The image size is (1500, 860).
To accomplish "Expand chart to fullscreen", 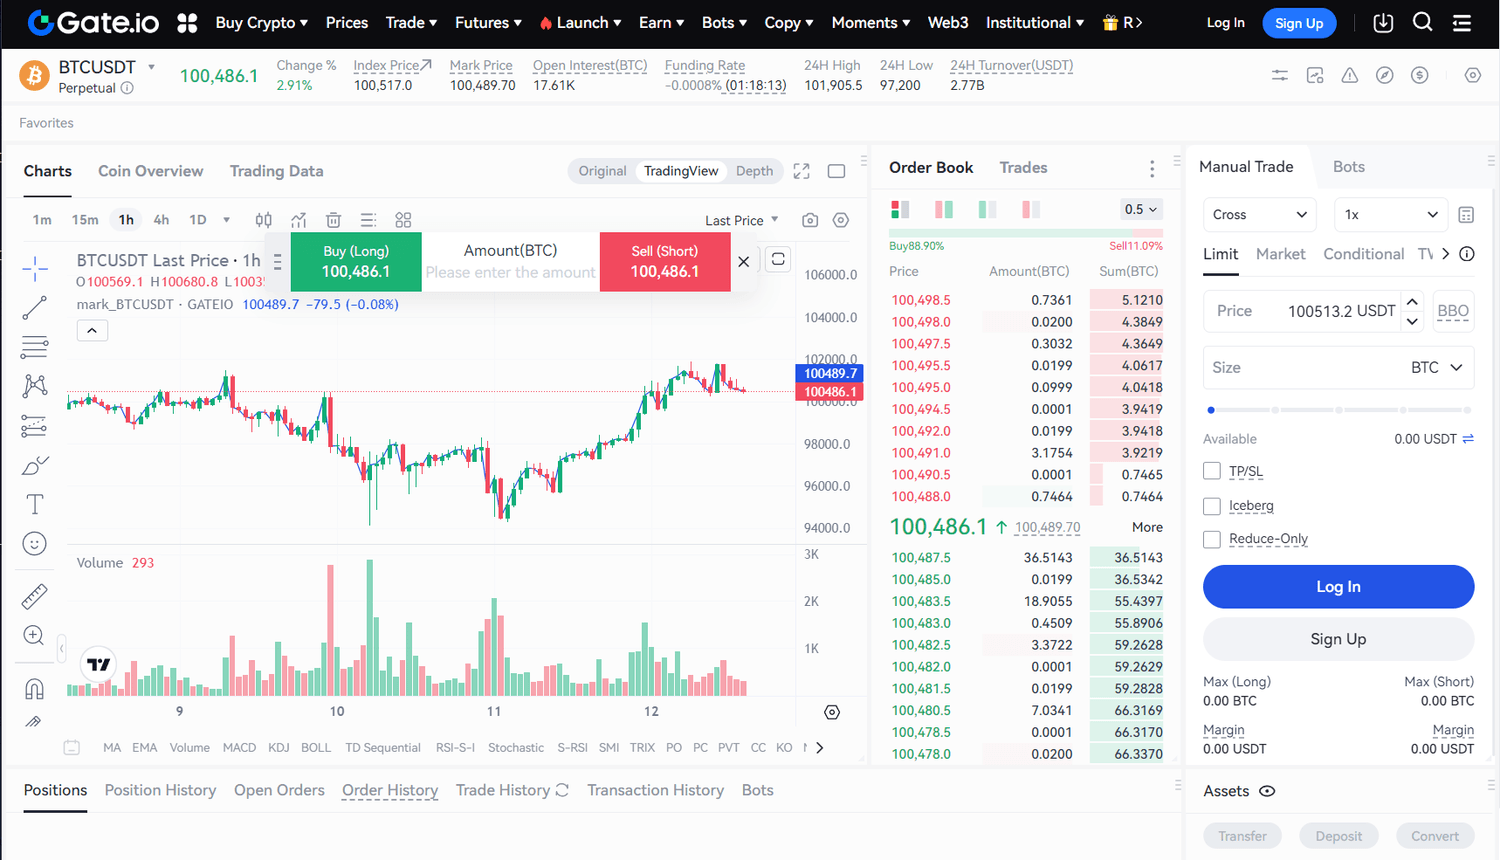I will point(801,171).
